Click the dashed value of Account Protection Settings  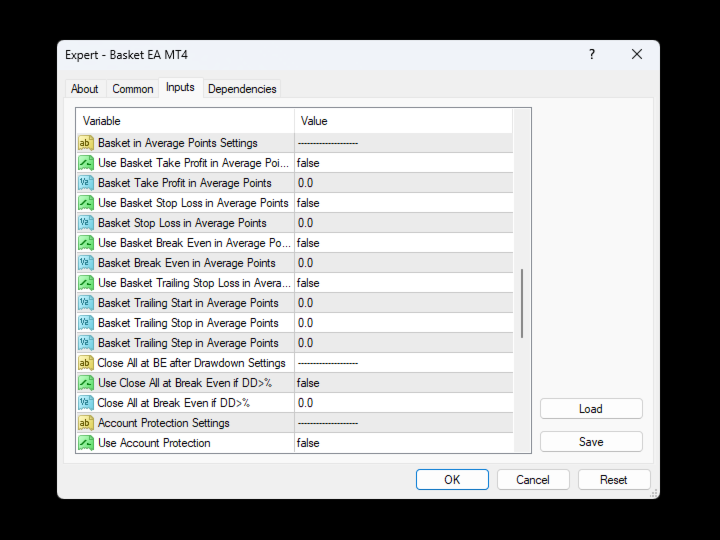[328, 423]
